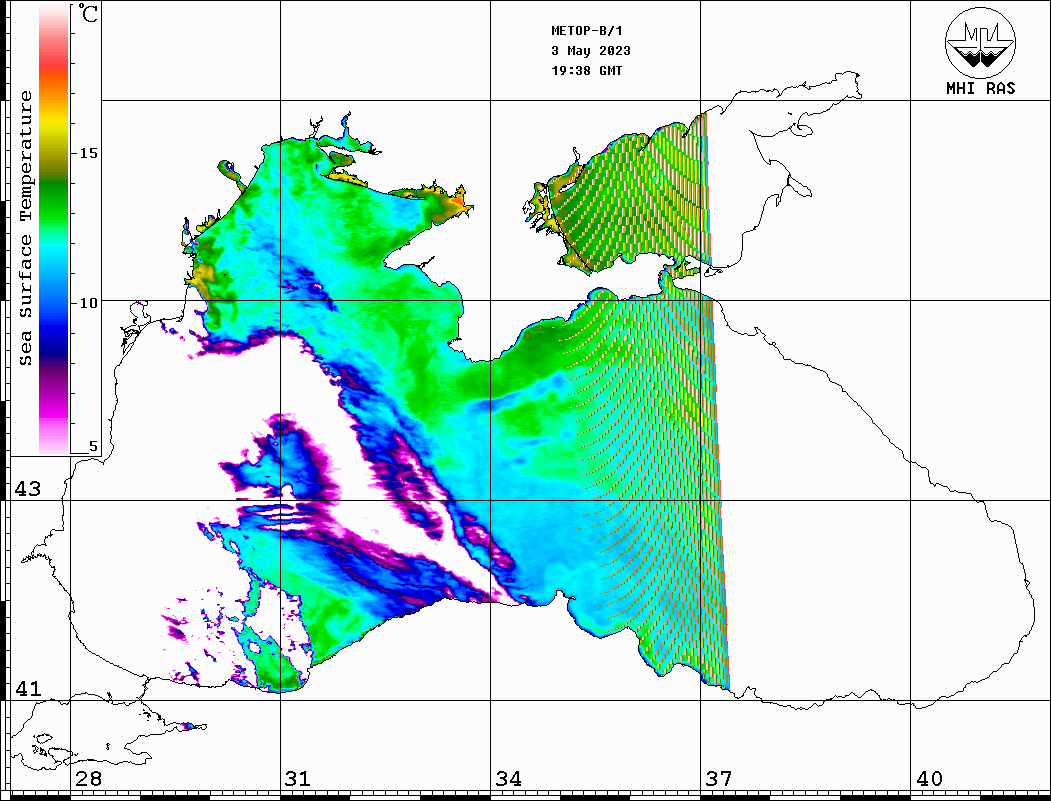Click the 'MHI RAS' text label
Screen dimensions: 1051x801
click(x=980, y=88)
